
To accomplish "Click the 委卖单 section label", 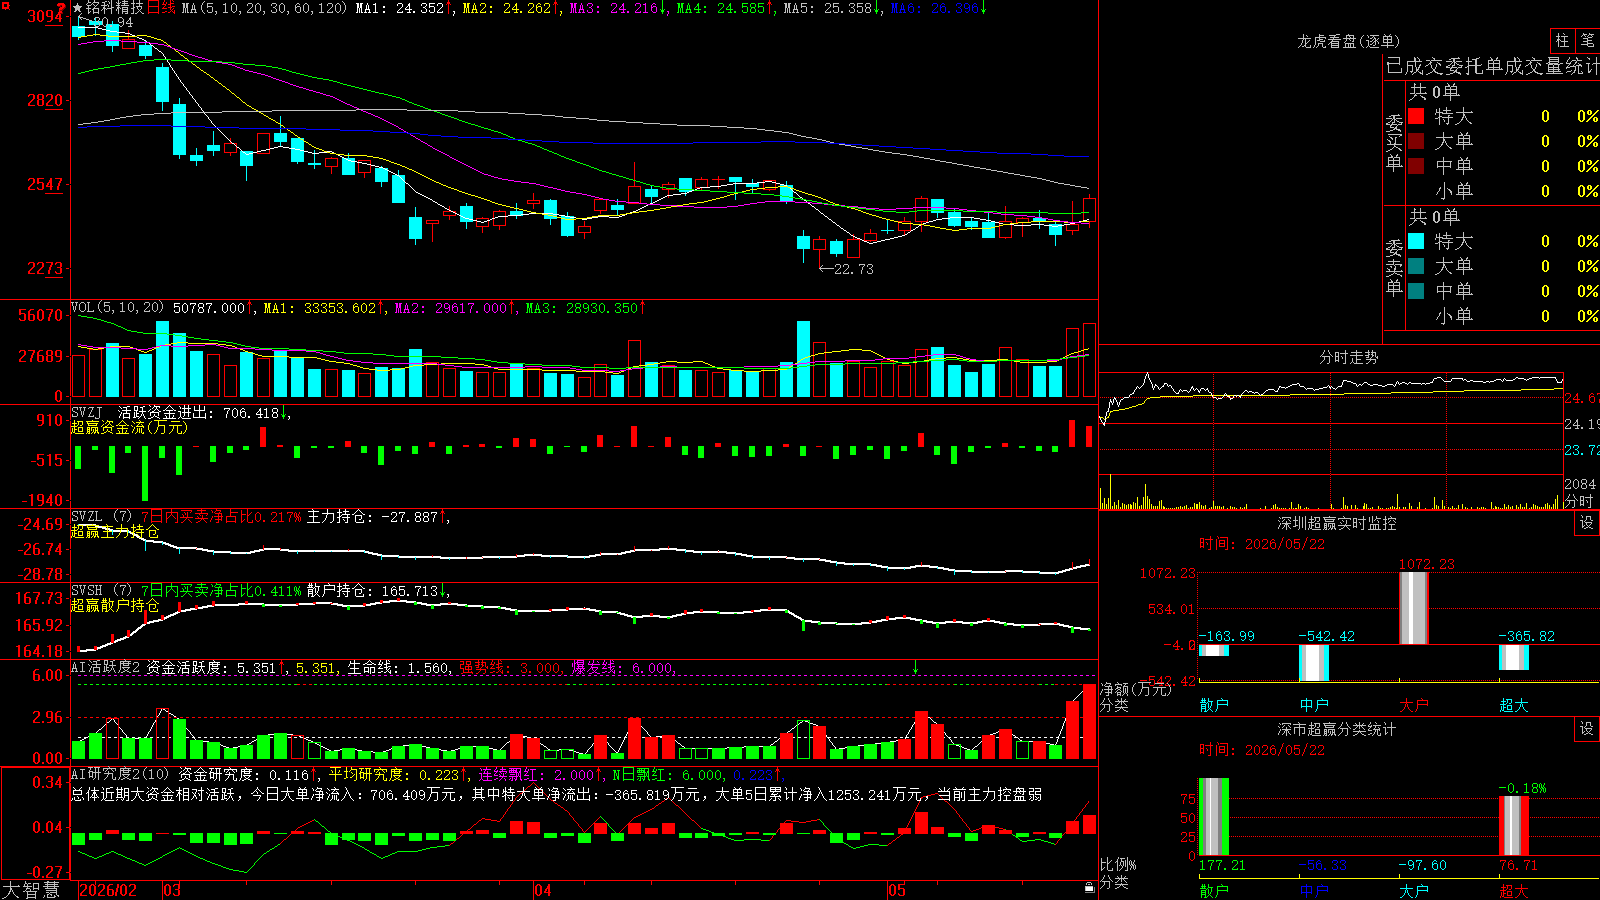I will tap(1394, 266).
